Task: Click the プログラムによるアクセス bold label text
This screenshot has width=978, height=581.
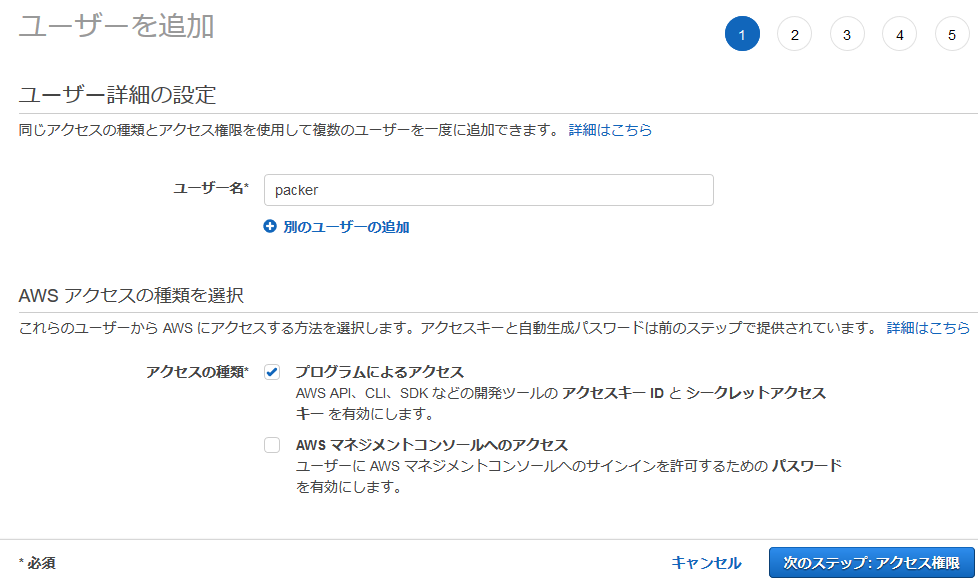Action: (x=379, y=372)
